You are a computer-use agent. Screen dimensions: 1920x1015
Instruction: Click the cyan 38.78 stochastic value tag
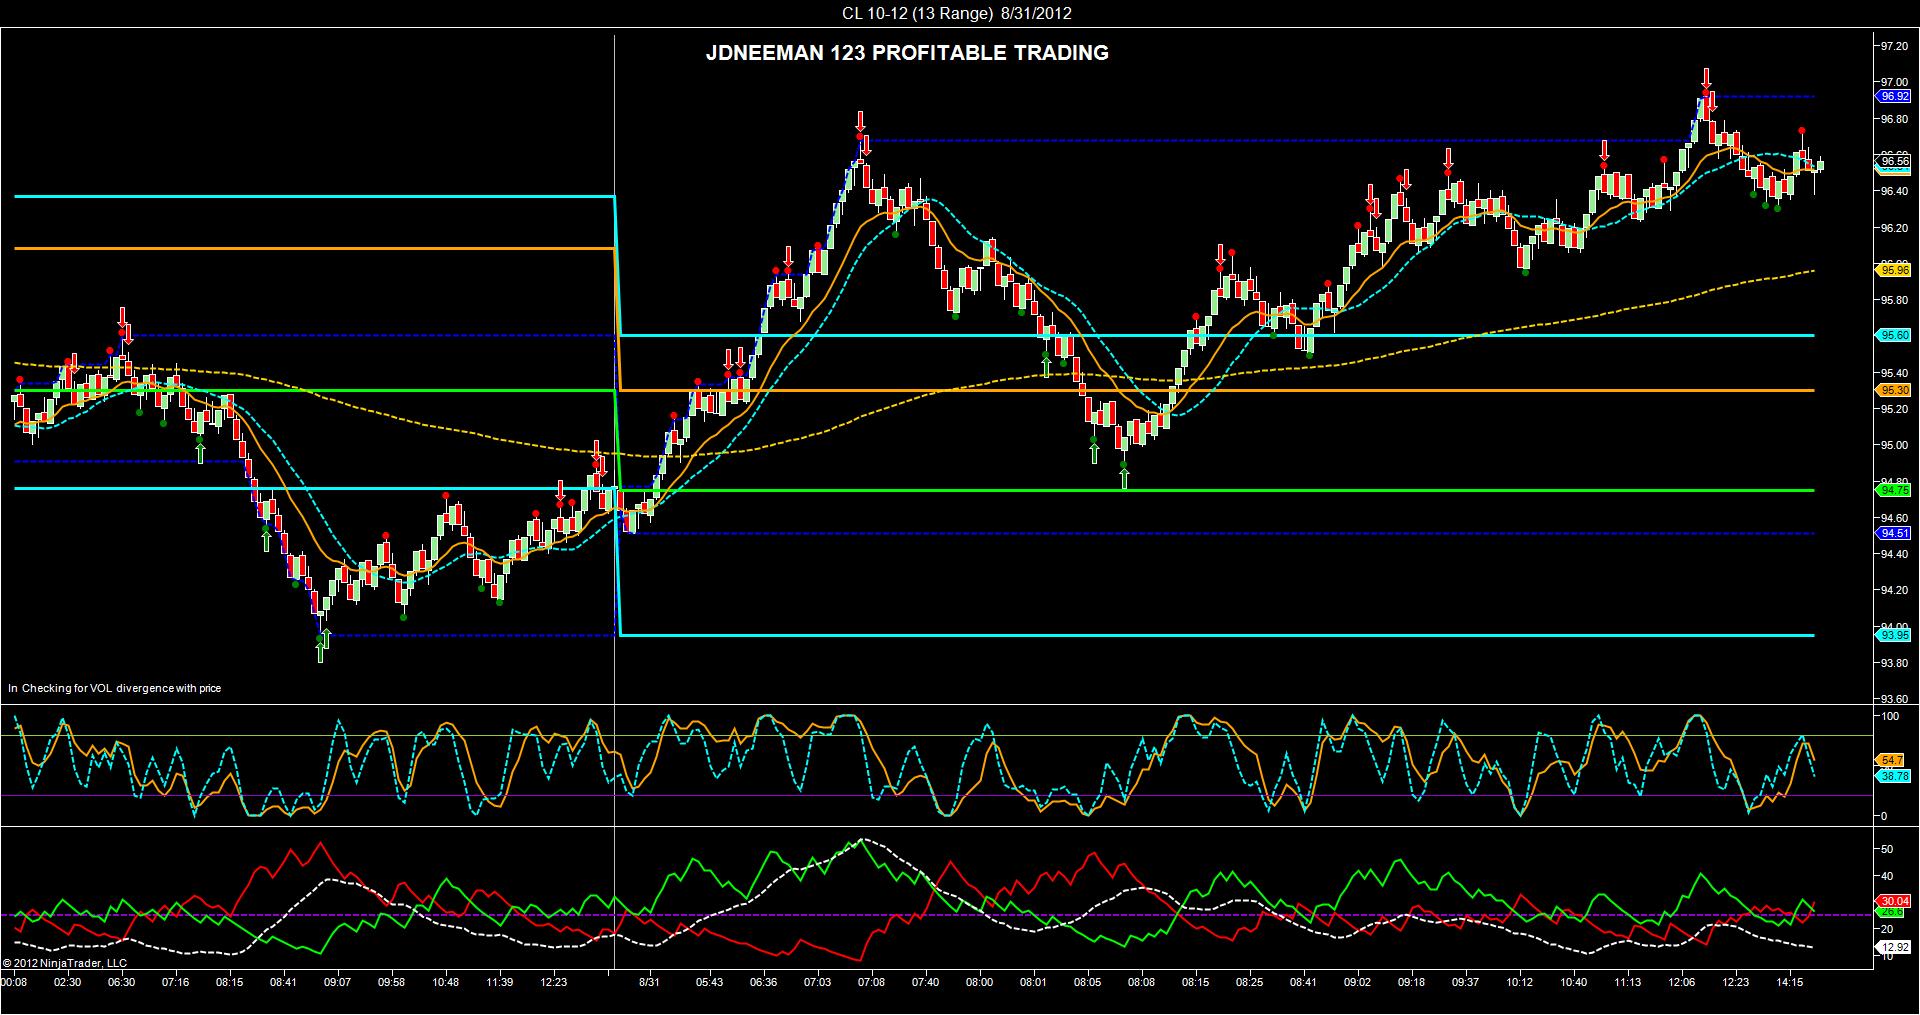(x=1895, y=776)
